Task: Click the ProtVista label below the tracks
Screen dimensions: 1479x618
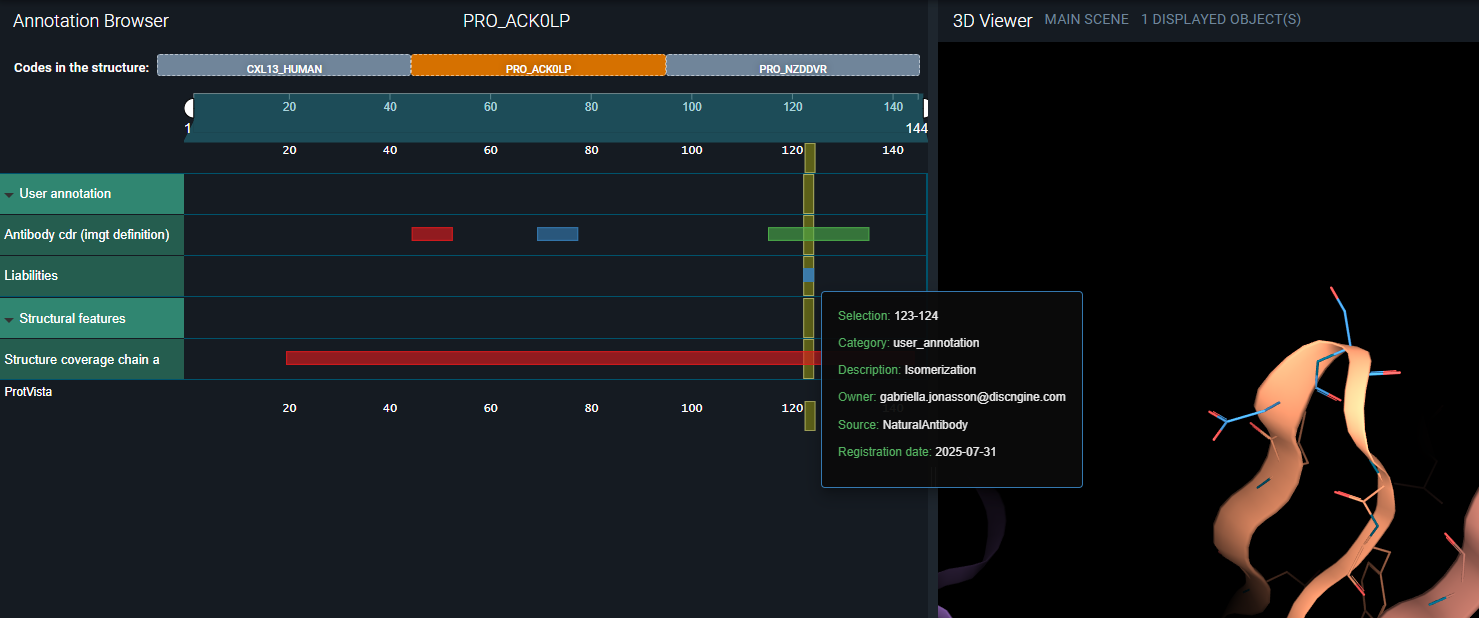Action: (28, 392)
